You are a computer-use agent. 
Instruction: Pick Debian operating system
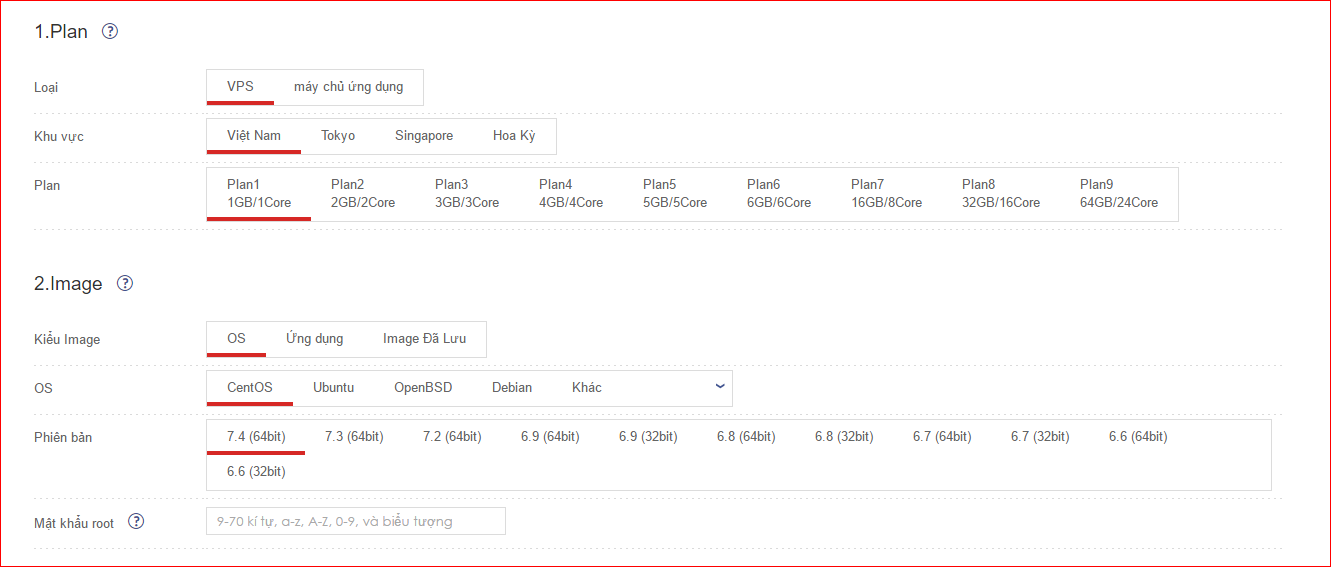512,388
